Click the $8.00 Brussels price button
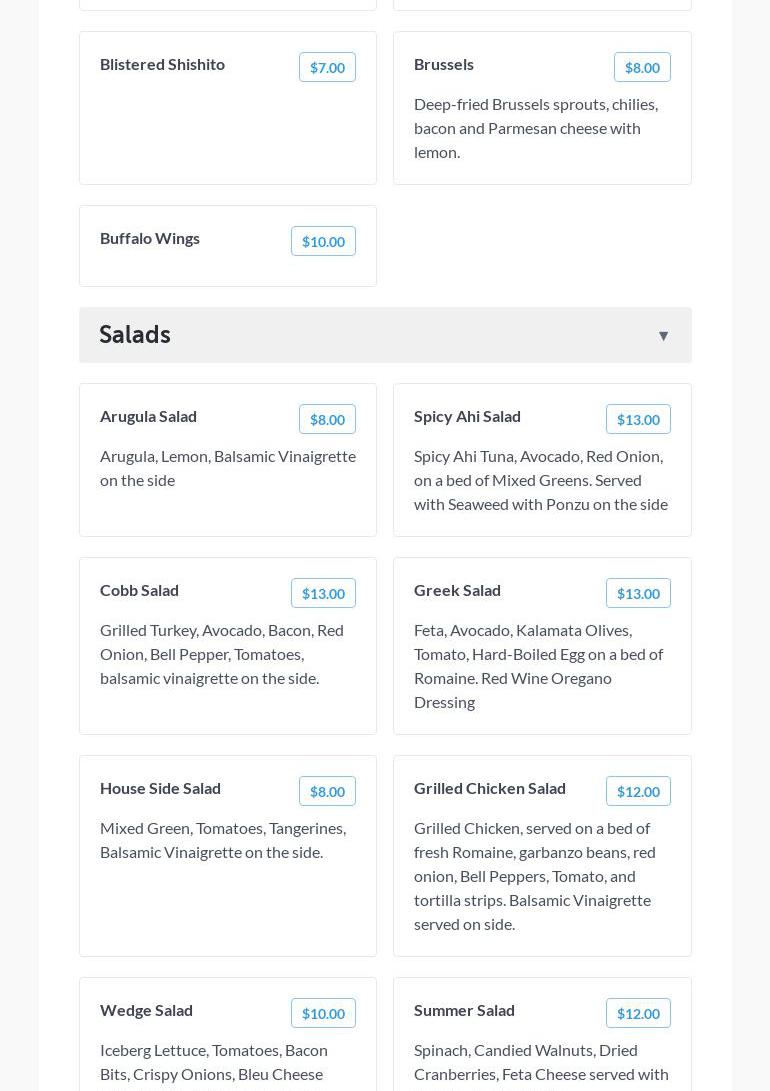 point(642,67)
